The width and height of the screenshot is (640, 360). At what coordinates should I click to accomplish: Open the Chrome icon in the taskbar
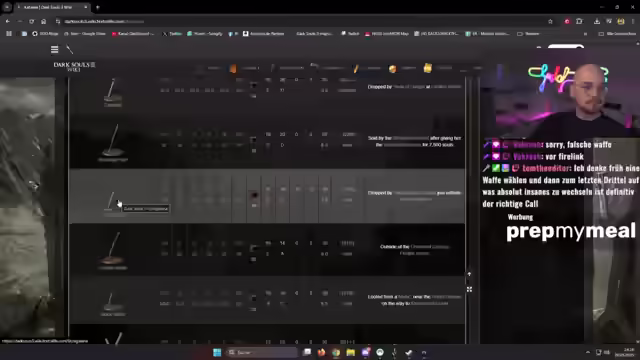(x=336, y=352)
